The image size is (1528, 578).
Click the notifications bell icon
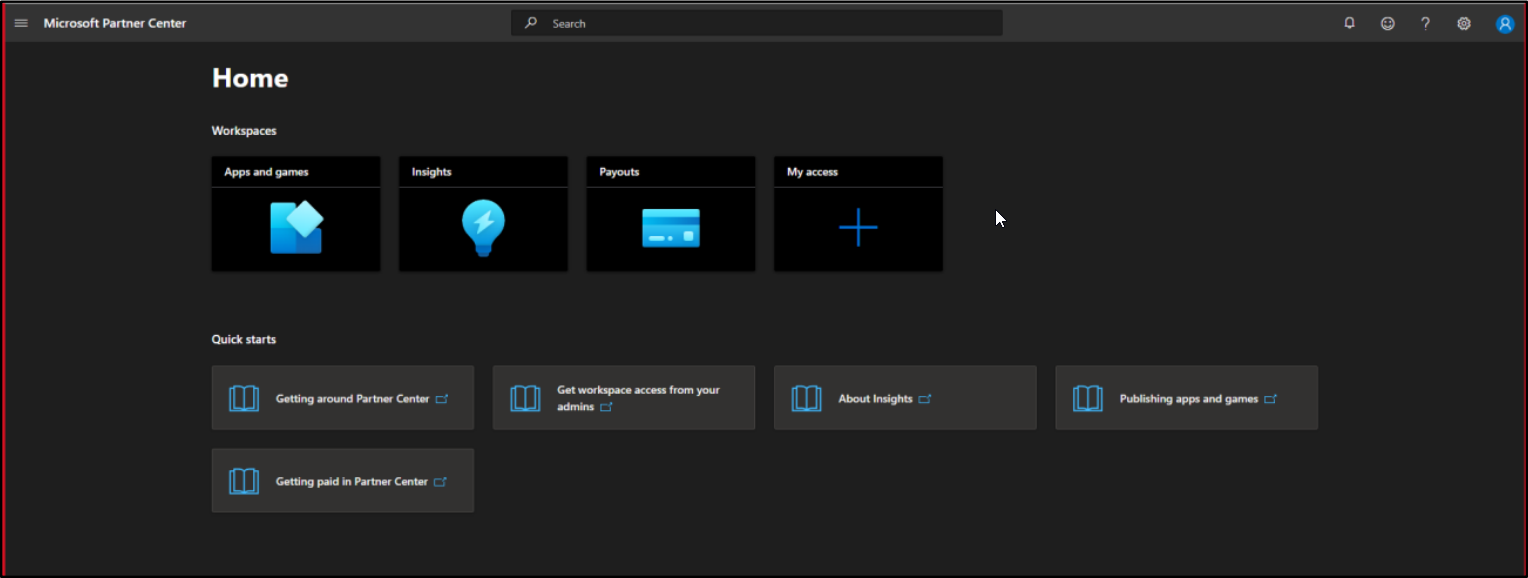(x=1349, y=23)
